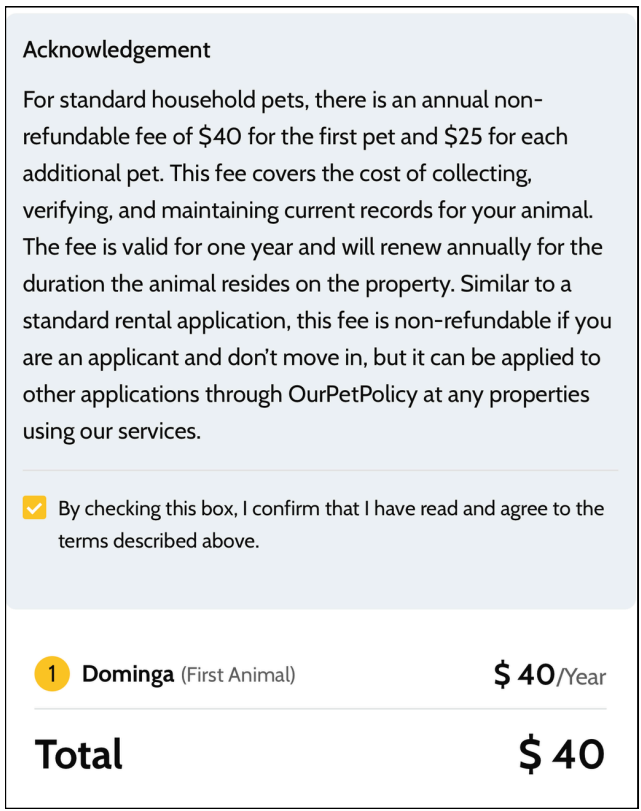Uncheck the yellow agreement checkbox
Screen dimensions: 641x811
[34, 507]
